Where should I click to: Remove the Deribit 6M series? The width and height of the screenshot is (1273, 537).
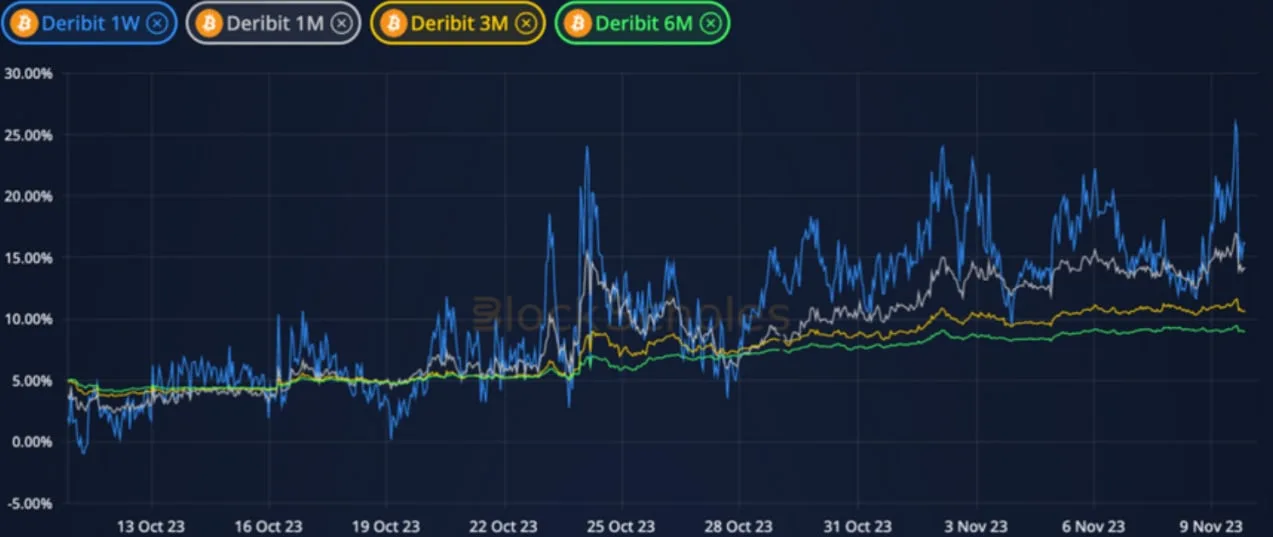710,23
